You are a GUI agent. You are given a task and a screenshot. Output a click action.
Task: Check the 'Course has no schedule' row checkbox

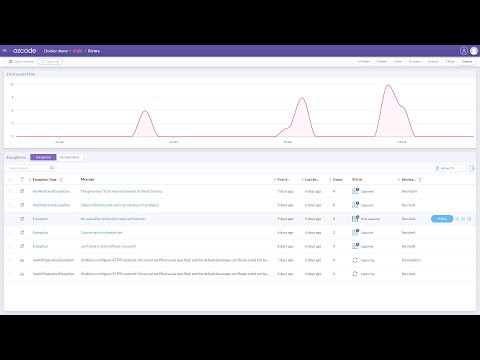click(10, 232)
